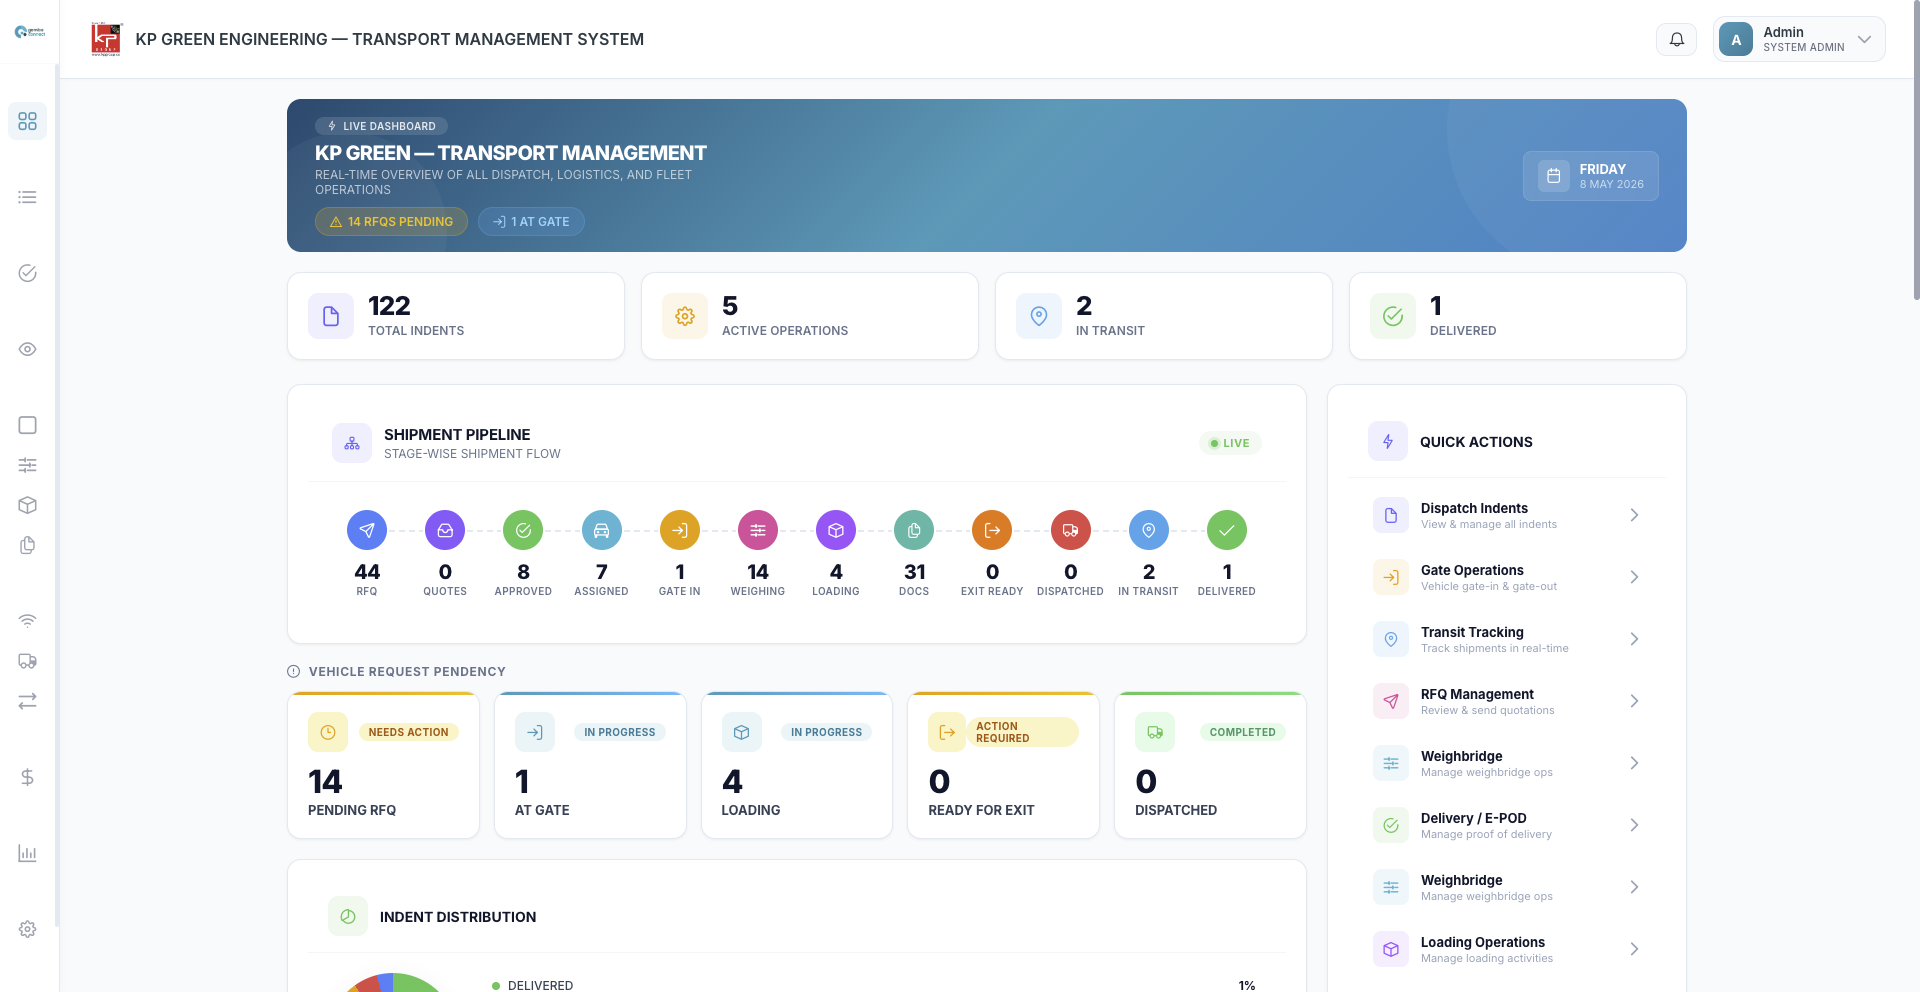The image size is (1920, 992).
Task: Expand Transit Tracking chevron arrow
Action: (1634, 639)
